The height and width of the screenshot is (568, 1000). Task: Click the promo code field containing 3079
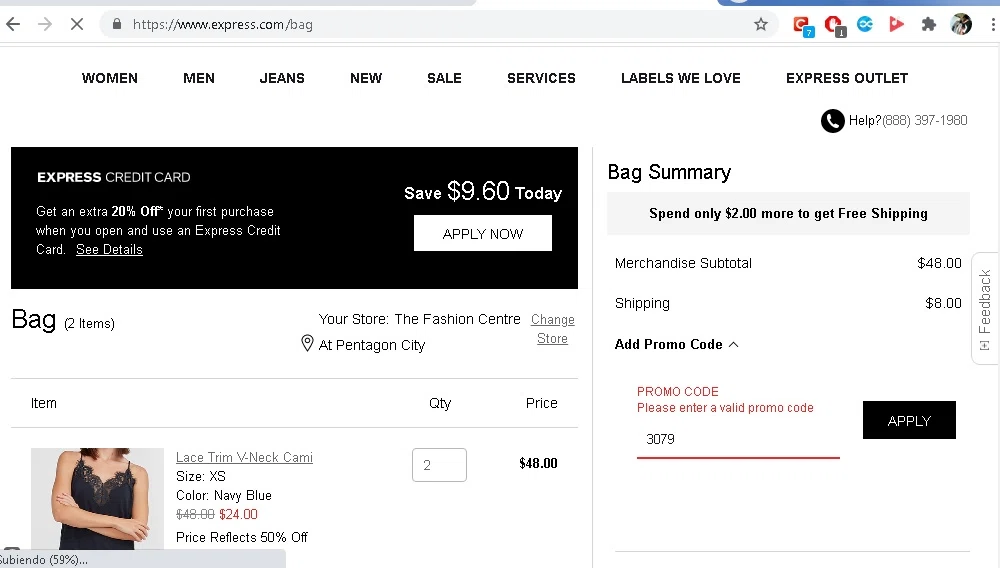pyautogui.click(x=738, y=439)
